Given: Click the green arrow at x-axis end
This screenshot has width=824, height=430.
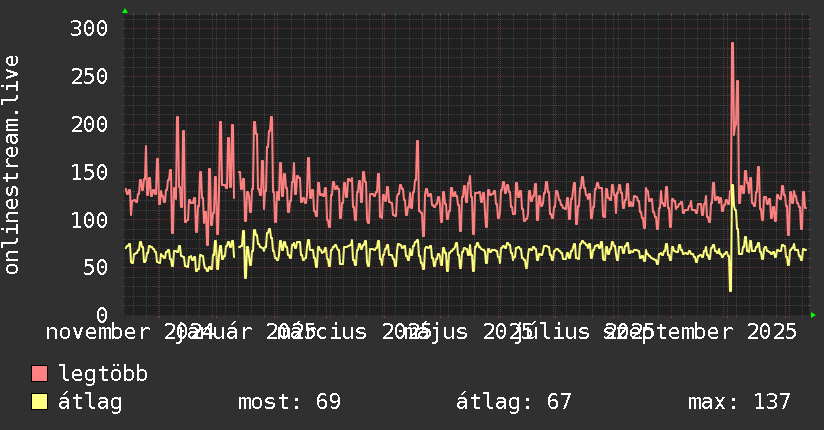Looking at the screenshot, I should (813, 315).
